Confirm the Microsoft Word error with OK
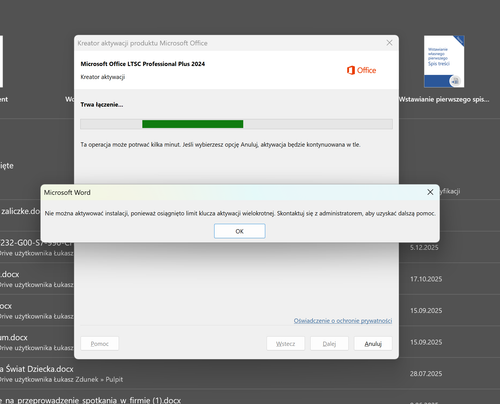This screenshot has height=404, width=500. pos(240,231)
